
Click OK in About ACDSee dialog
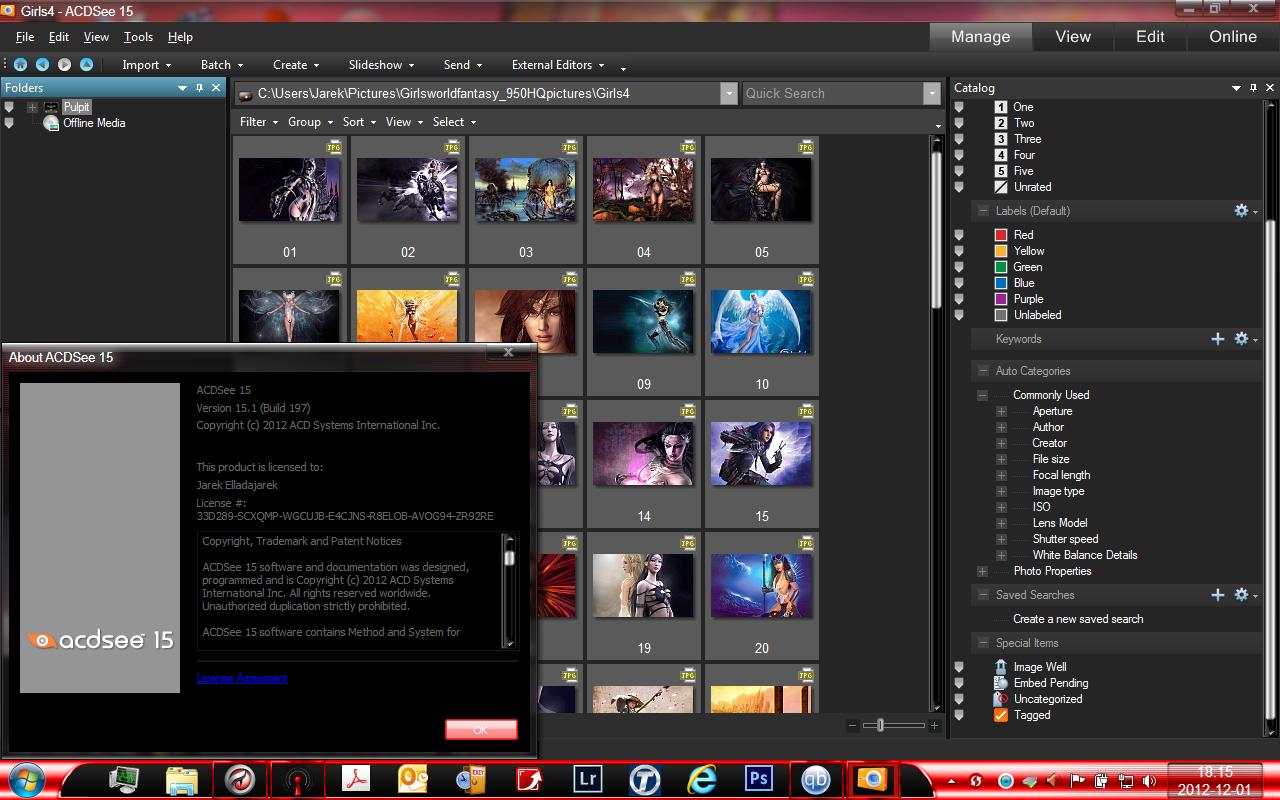tap(481, 730)
